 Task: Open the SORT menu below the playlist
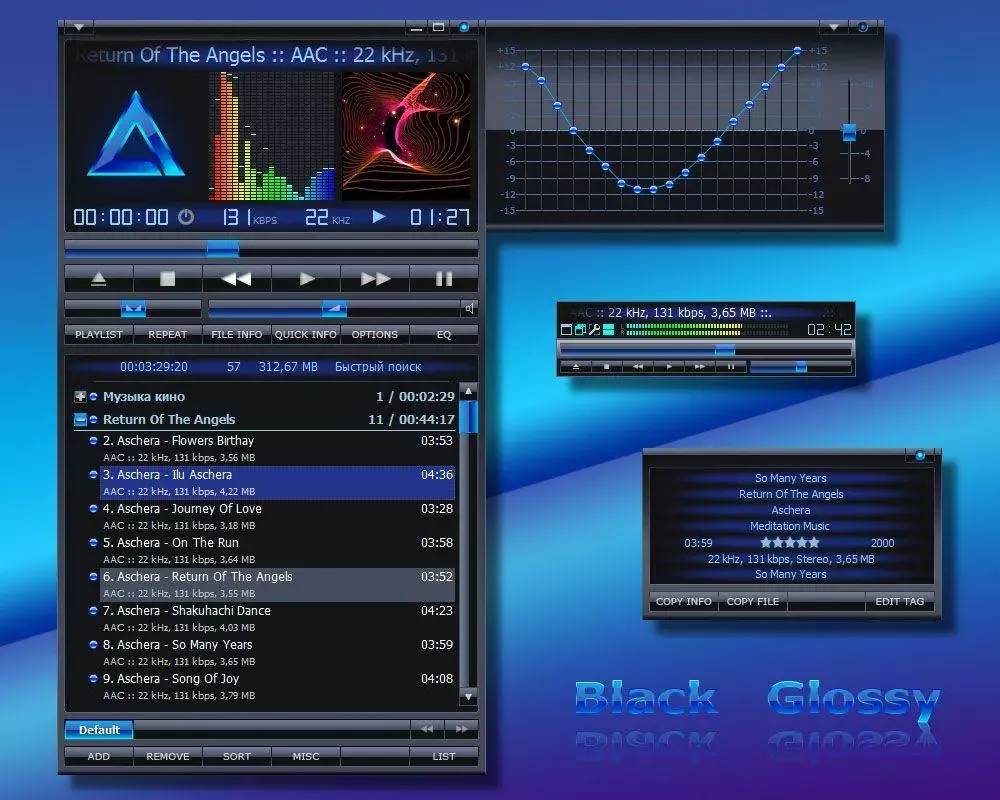237,757
